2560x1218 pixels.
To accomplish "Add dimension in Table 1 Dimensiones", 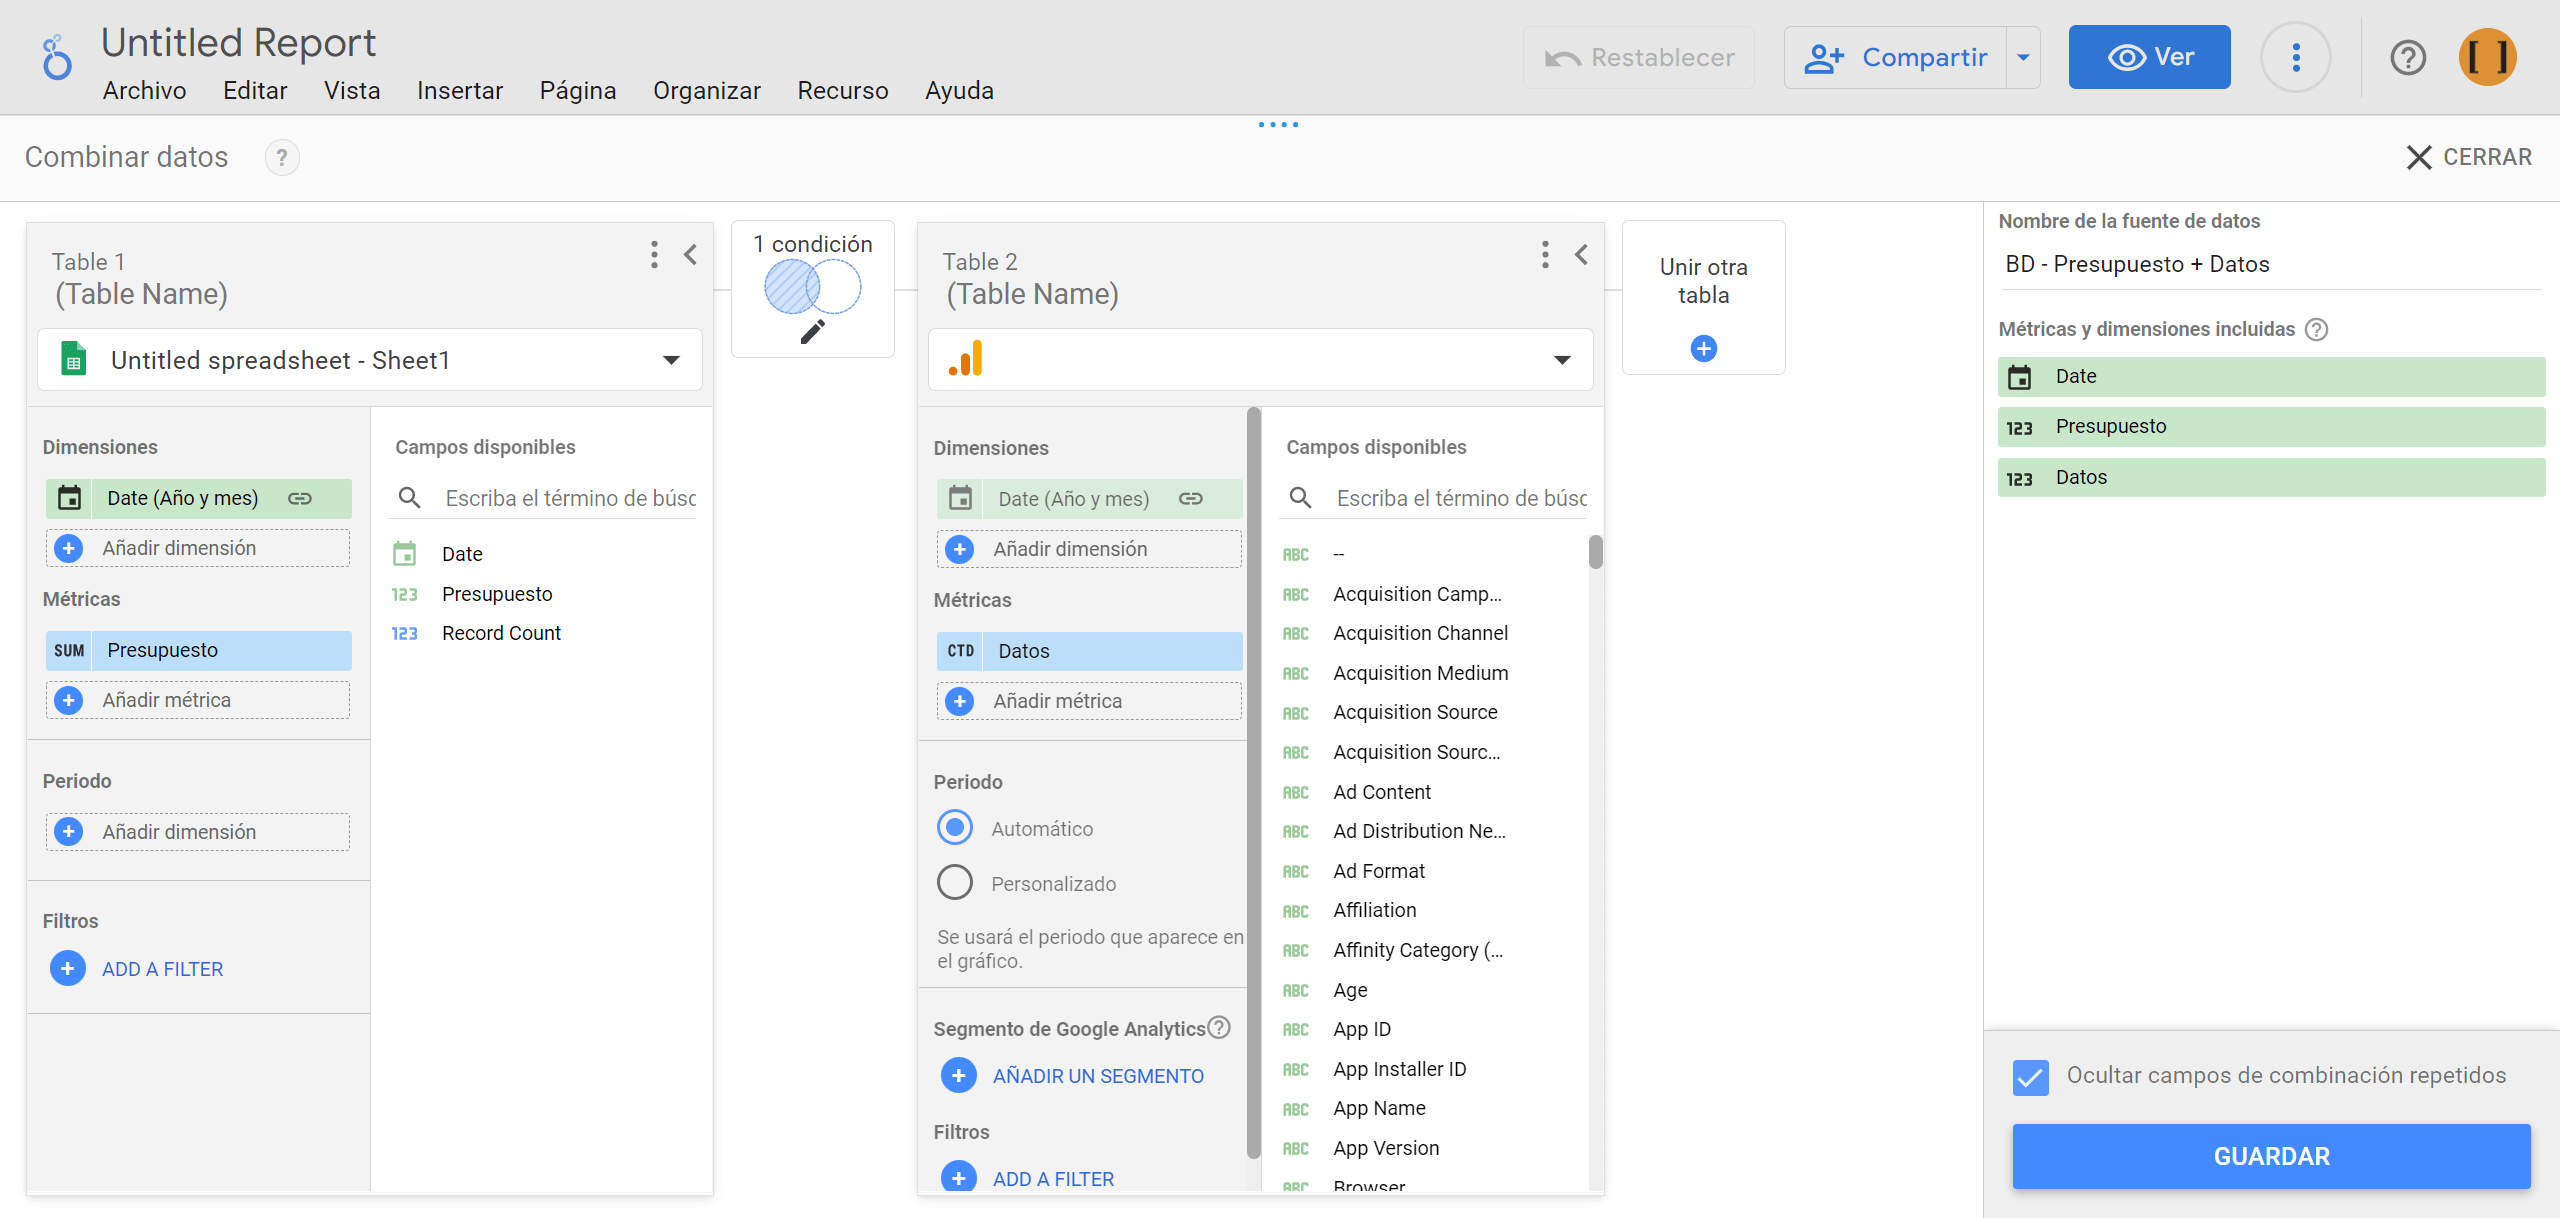I will [198, 548].
